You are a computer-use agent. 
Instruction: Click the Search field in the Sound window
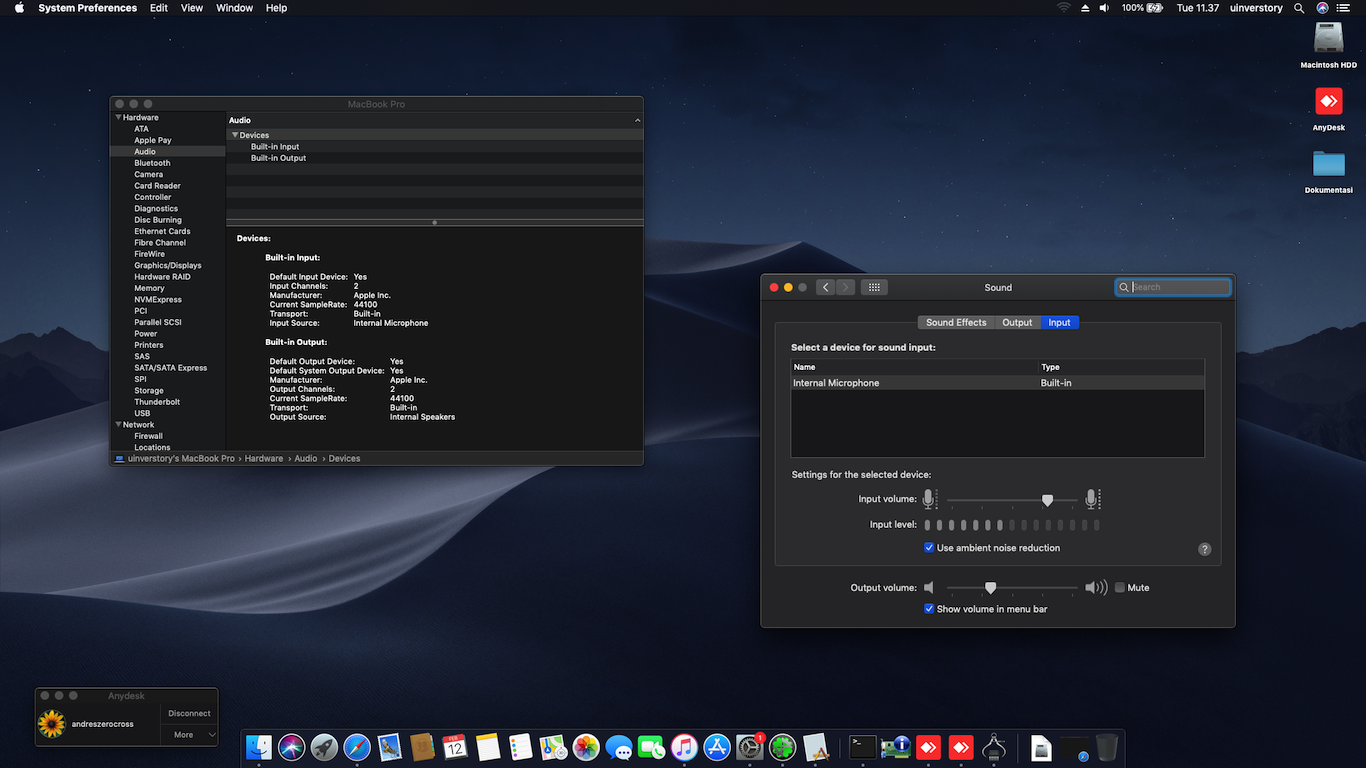(x=1173, y=287)
